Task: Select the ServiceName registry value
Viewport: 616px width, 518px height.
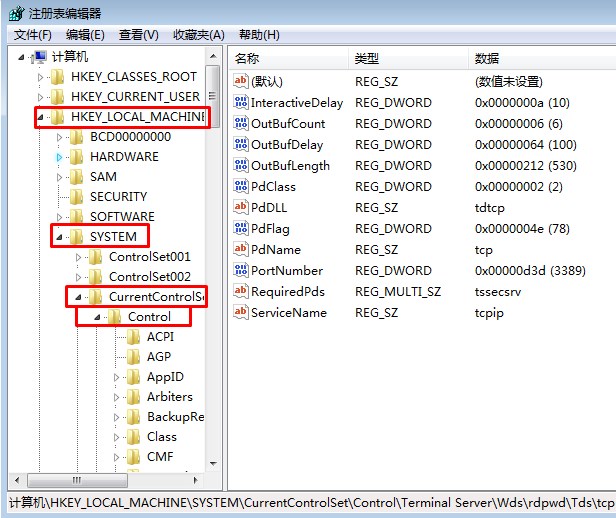Action: click(x=288, y=312)
